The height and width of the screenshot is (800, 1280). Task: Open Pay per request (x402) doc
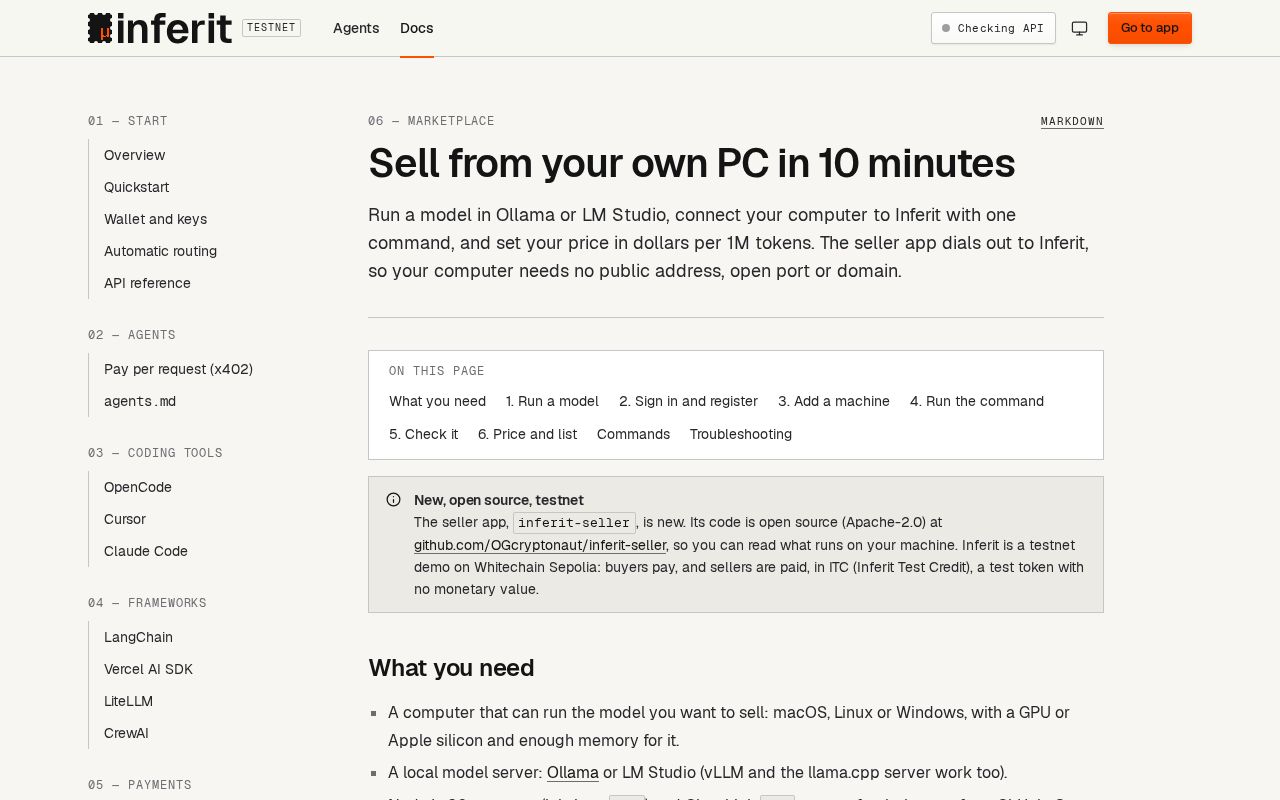(179, 369)
